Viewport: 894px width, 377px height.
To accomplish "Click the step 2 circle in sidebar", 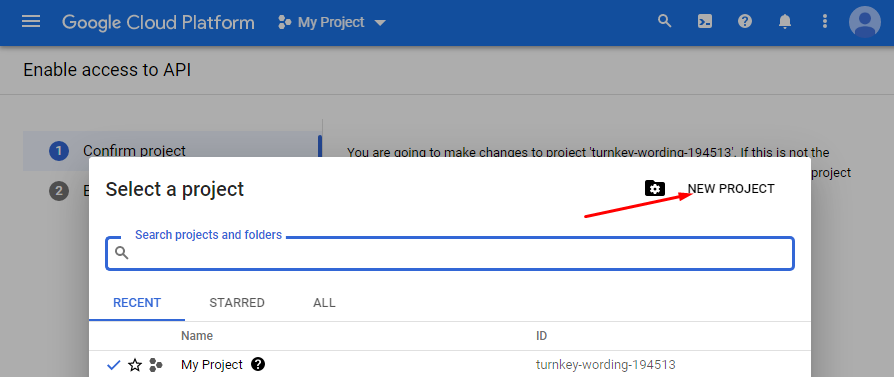I will (x=59, y=190).
